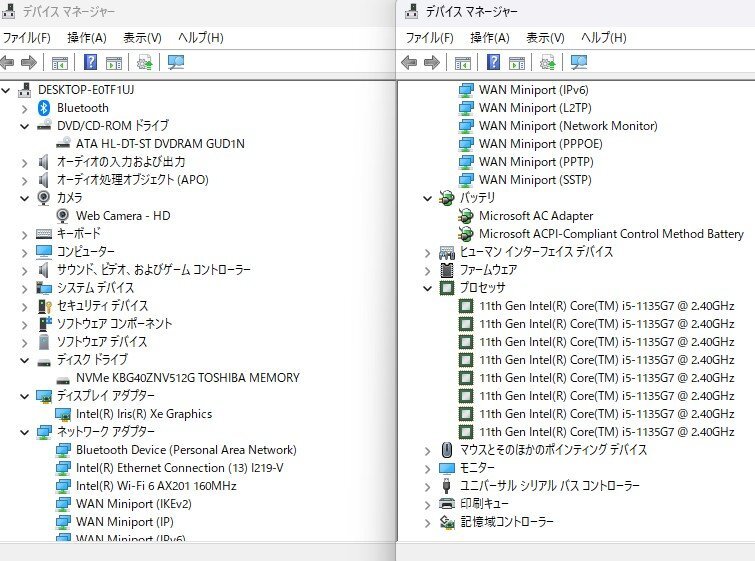The width and height of the screenshot is (755, 561).
Task: Collapse the プロセッサ category
Action: point(428,288)
